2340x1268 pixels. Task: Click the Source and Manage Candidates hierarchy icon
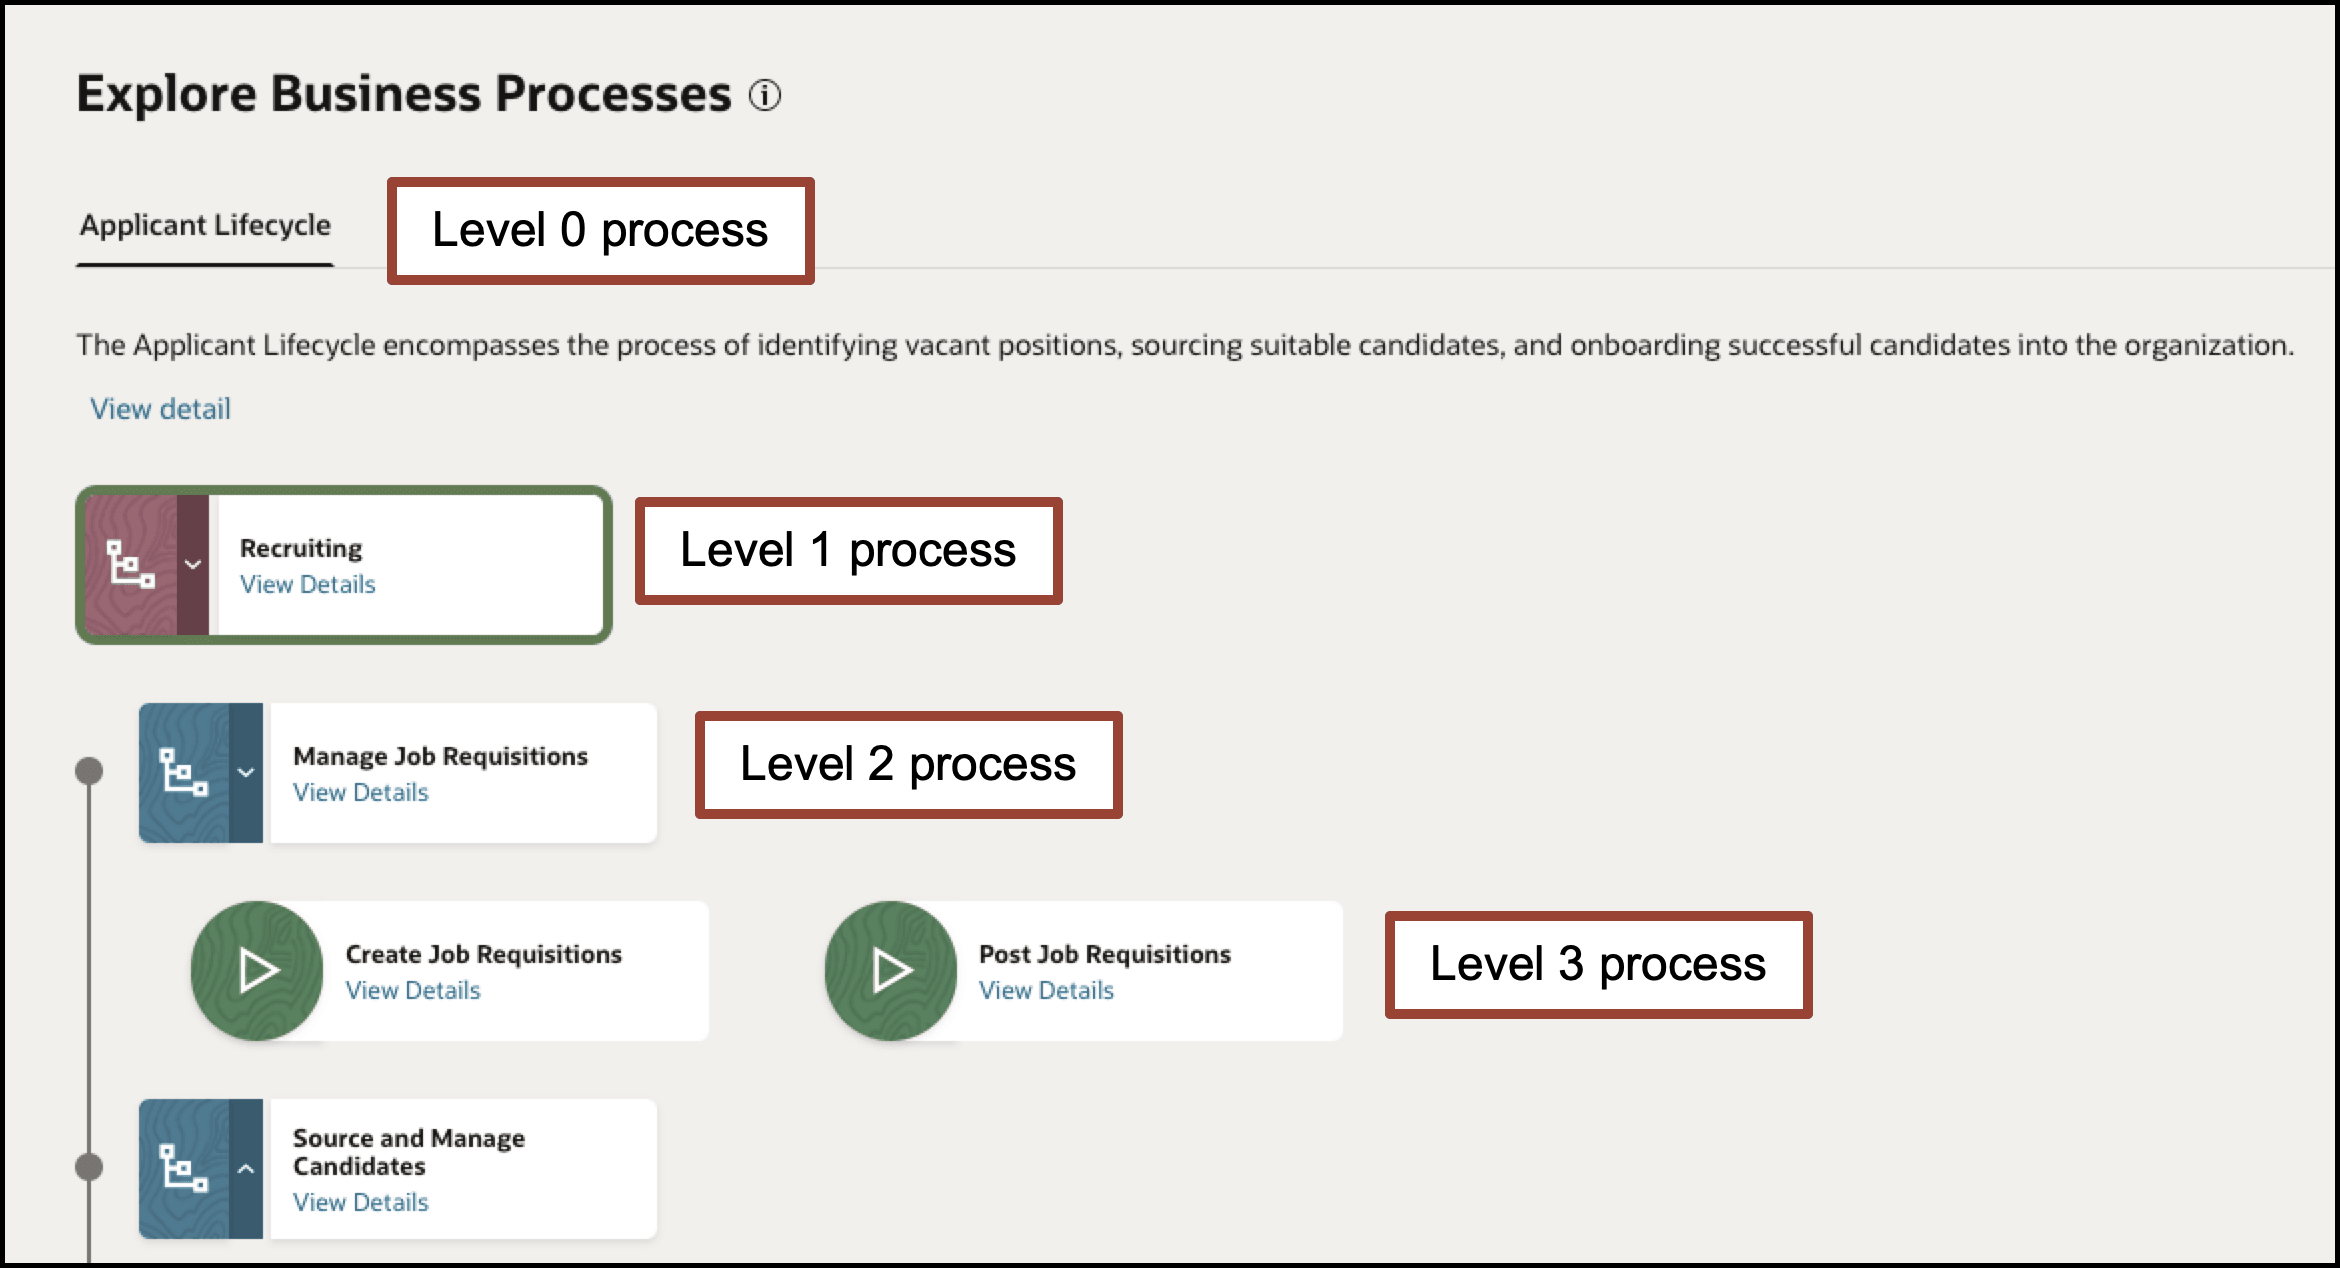coord(186,1168)
